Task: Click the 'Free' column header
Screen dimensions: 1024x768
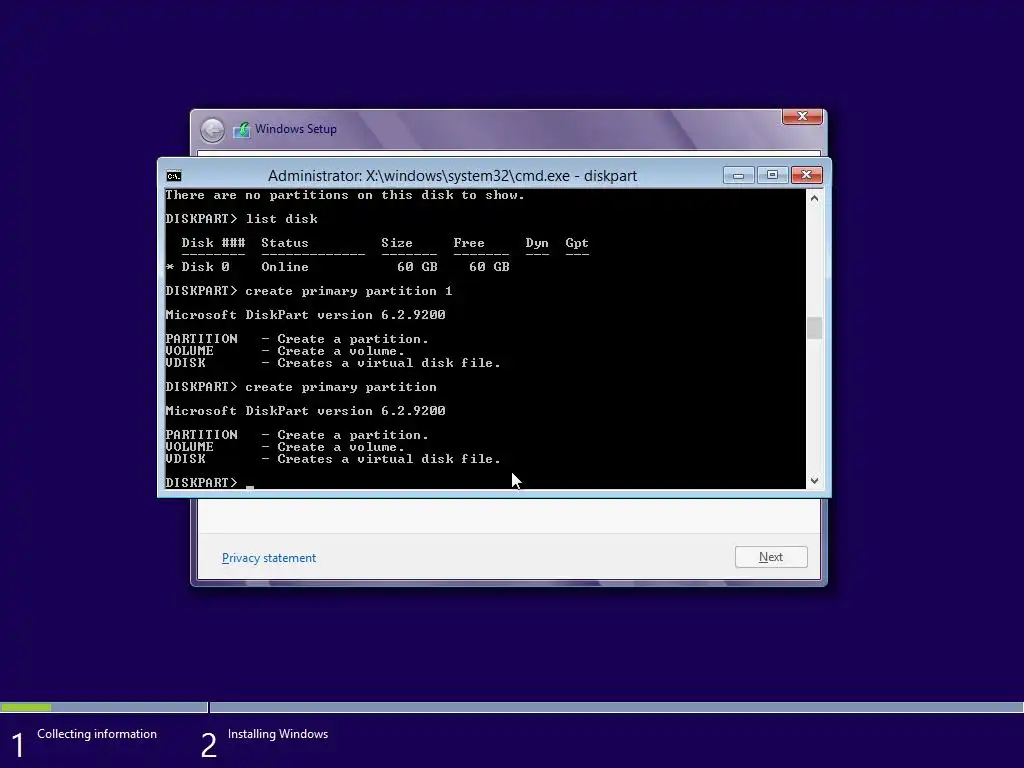Action: coord(469,243)
